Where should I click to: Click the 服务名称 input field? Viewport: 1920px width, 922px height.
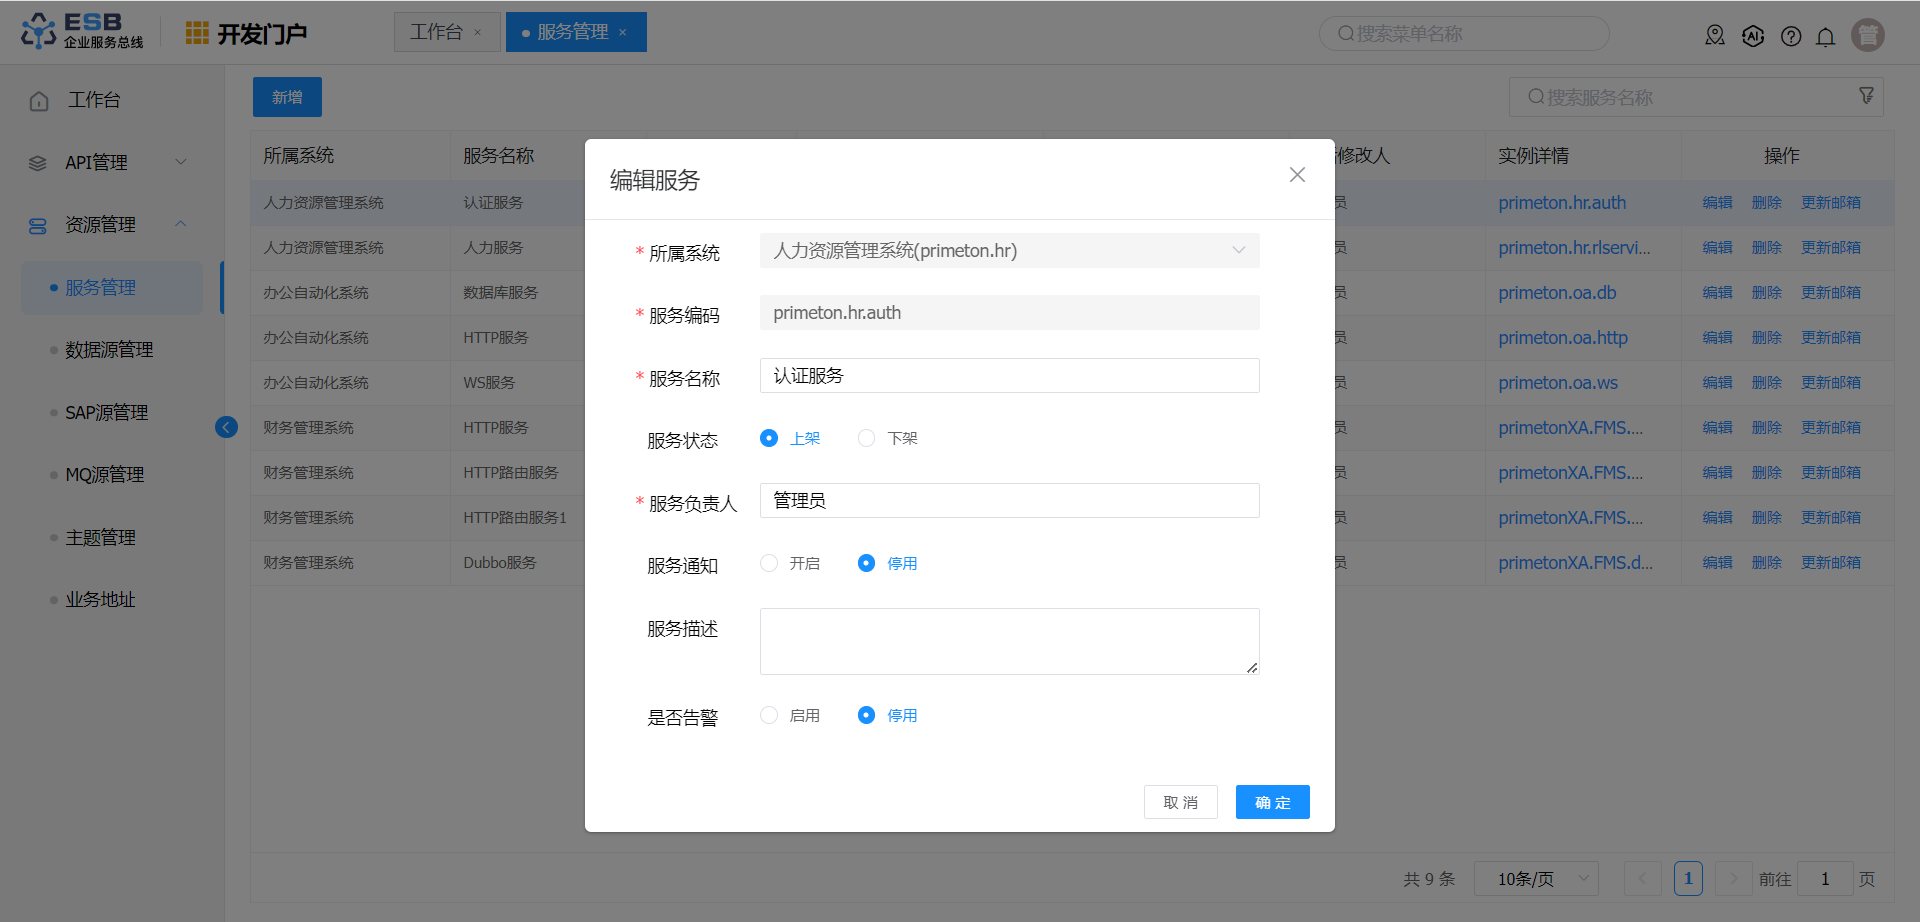pyautogui.click(x=1009, y=376)
